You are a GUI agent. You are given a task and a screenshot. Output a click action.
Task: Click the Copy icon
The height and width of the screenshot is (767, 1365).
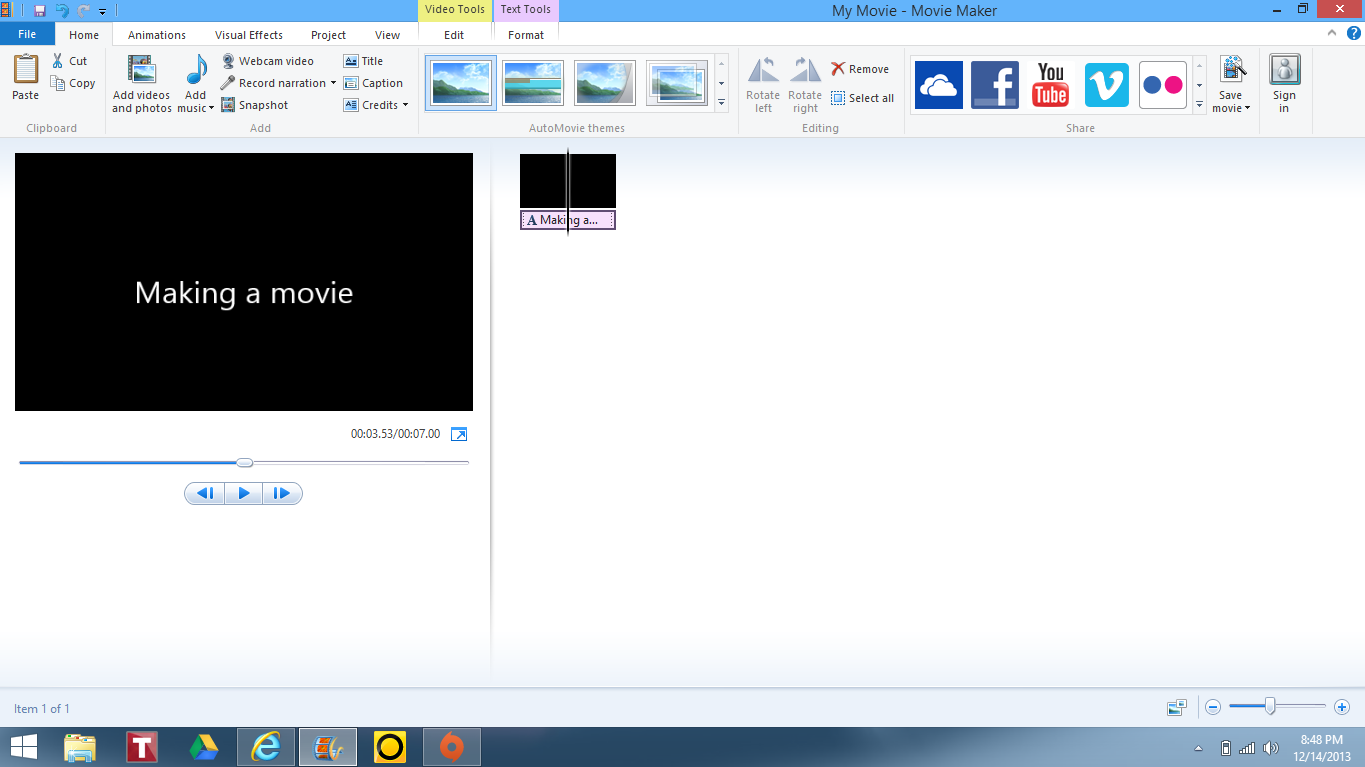coord(58,83)
